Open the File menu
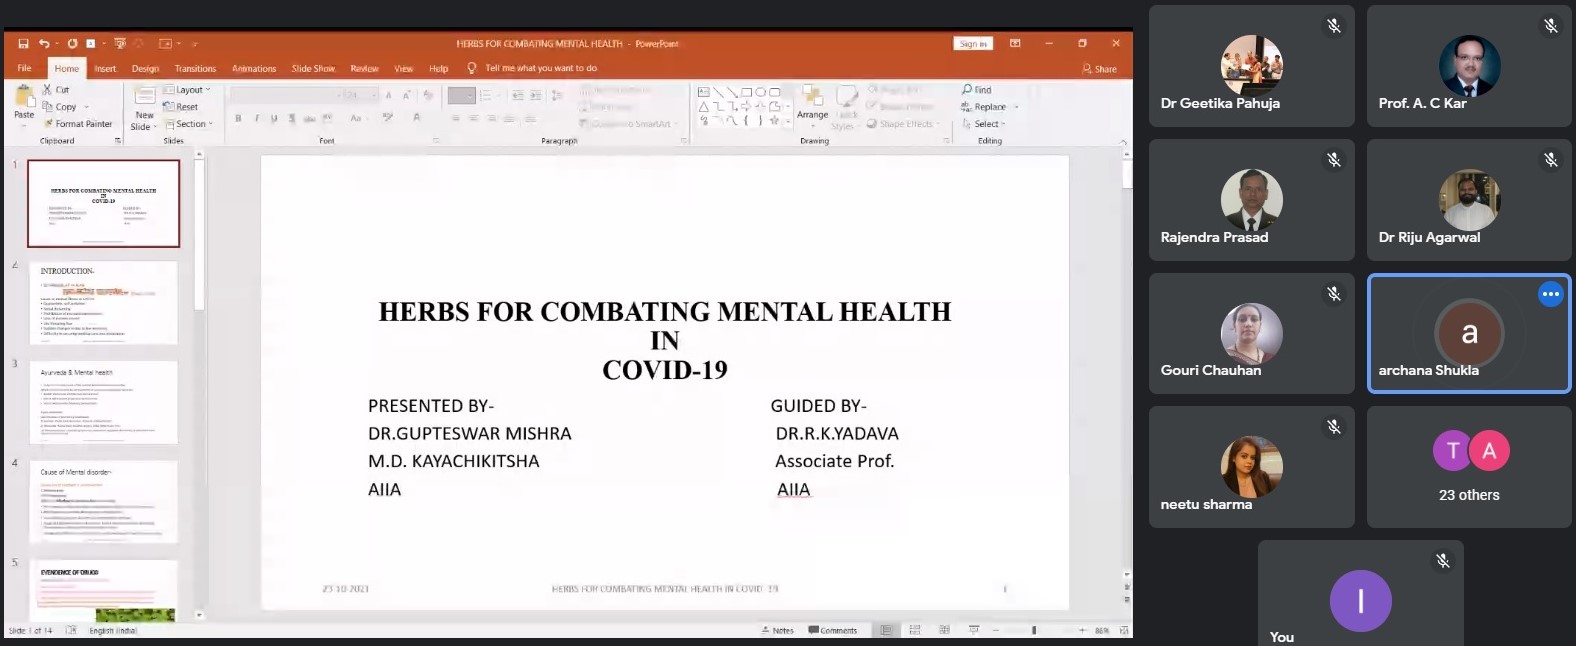Image resolution: width=1576 pixels, height=646 pixels. coord(25,68)
